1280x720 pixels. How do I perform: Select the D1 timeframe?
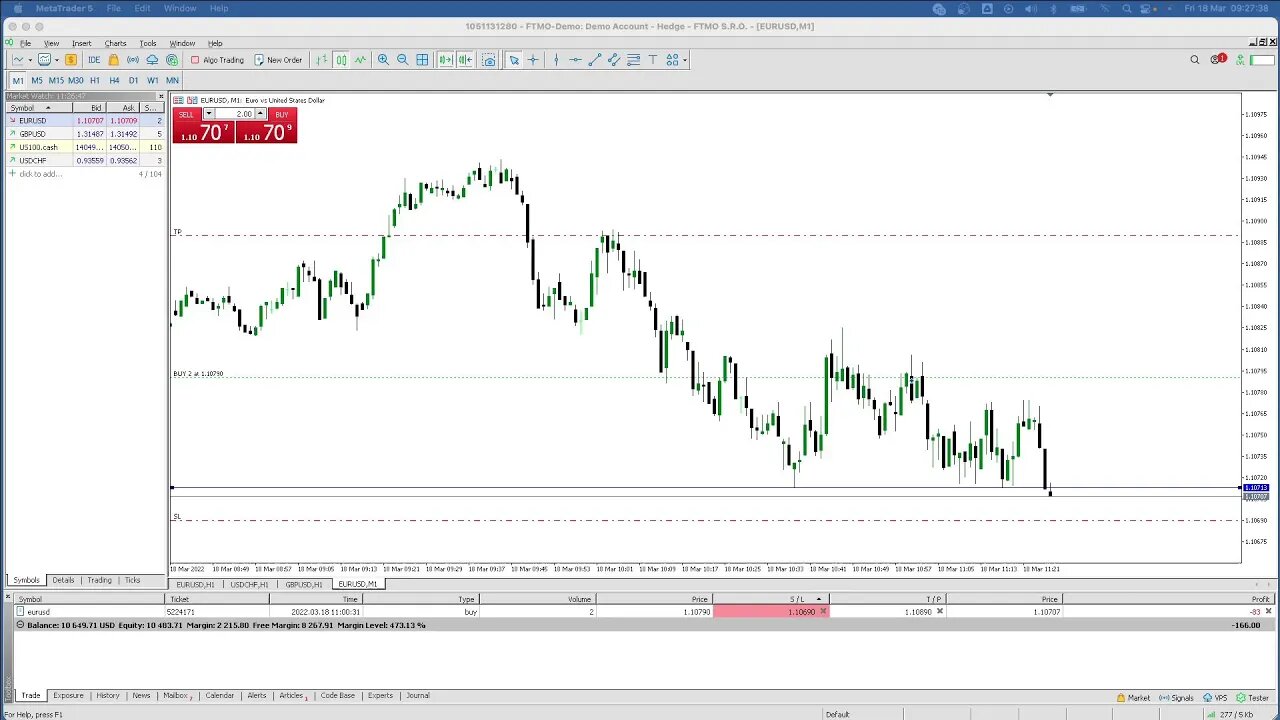click(x=133, y=80)
